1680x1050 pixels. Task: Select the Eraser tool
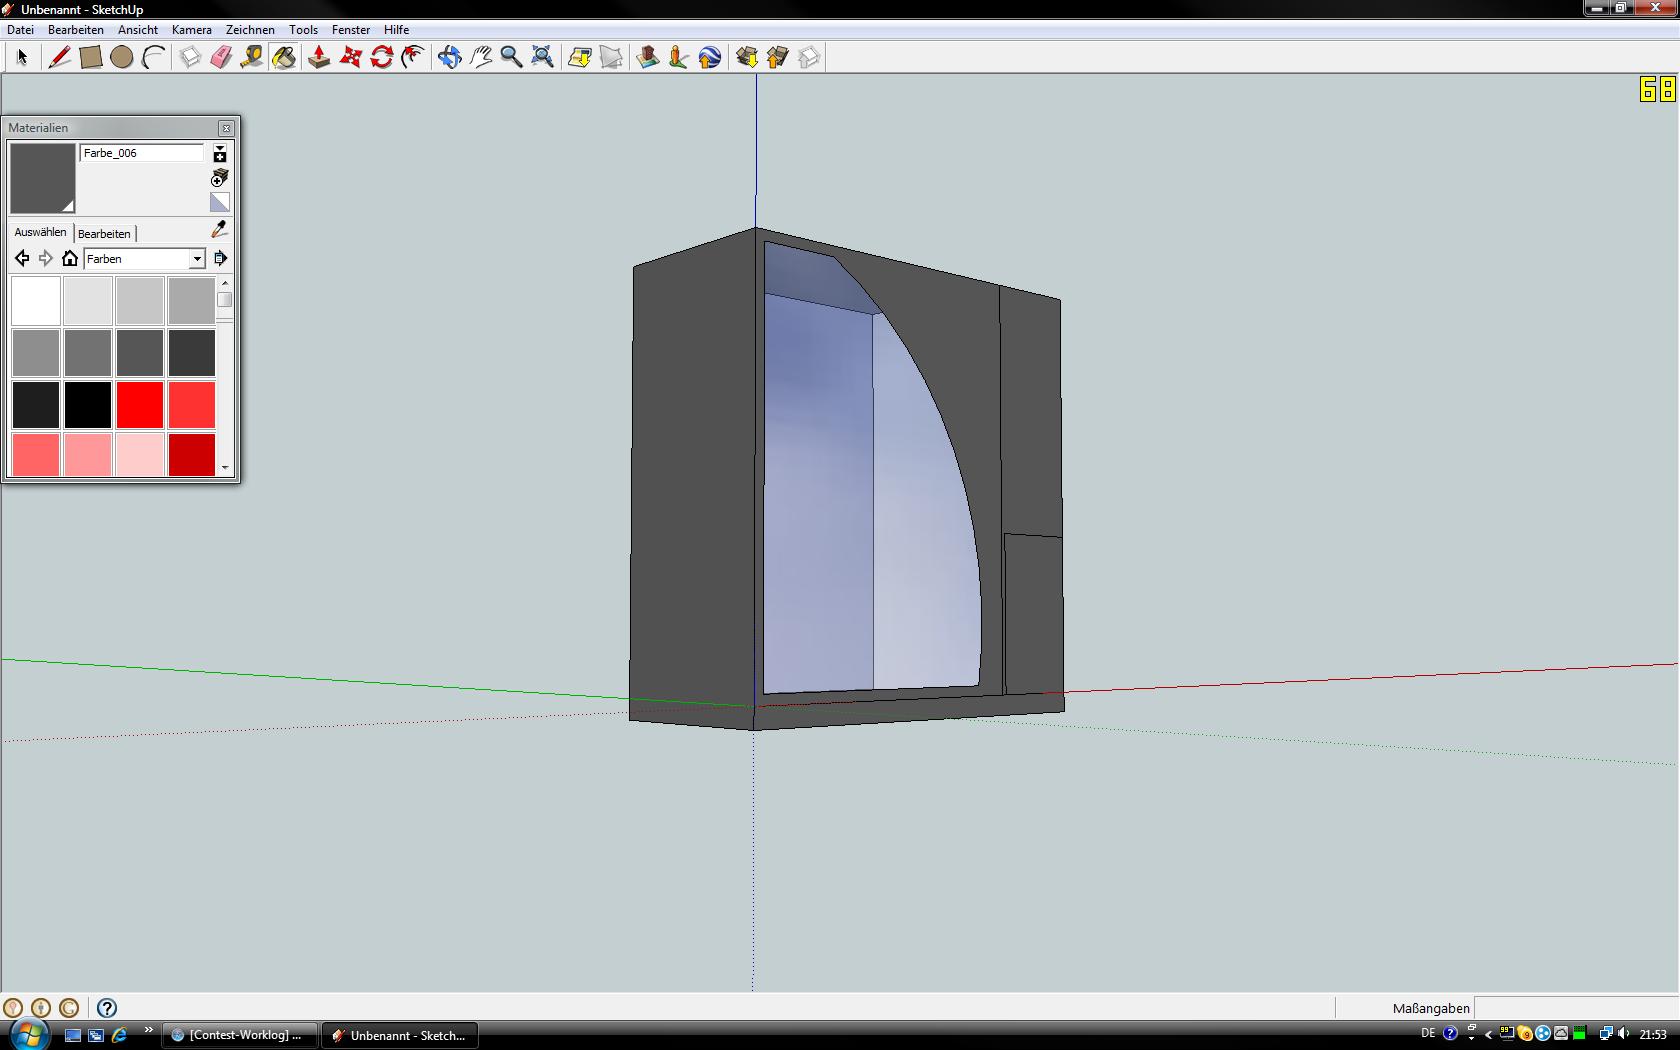coord(221,57)
